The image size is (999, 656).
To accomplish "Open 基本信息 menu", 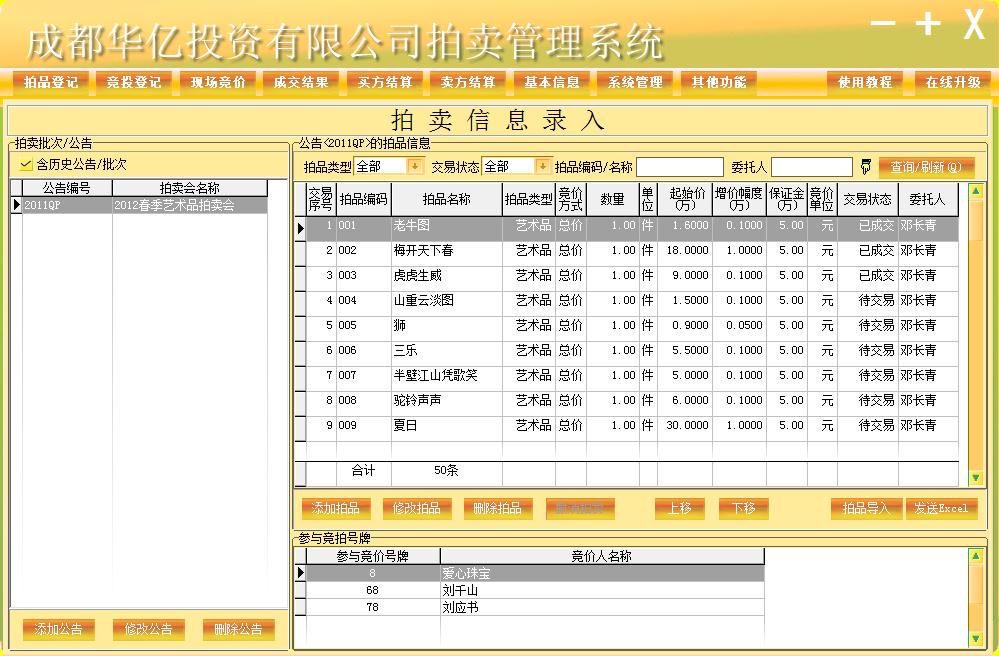I will click(552, 82).
